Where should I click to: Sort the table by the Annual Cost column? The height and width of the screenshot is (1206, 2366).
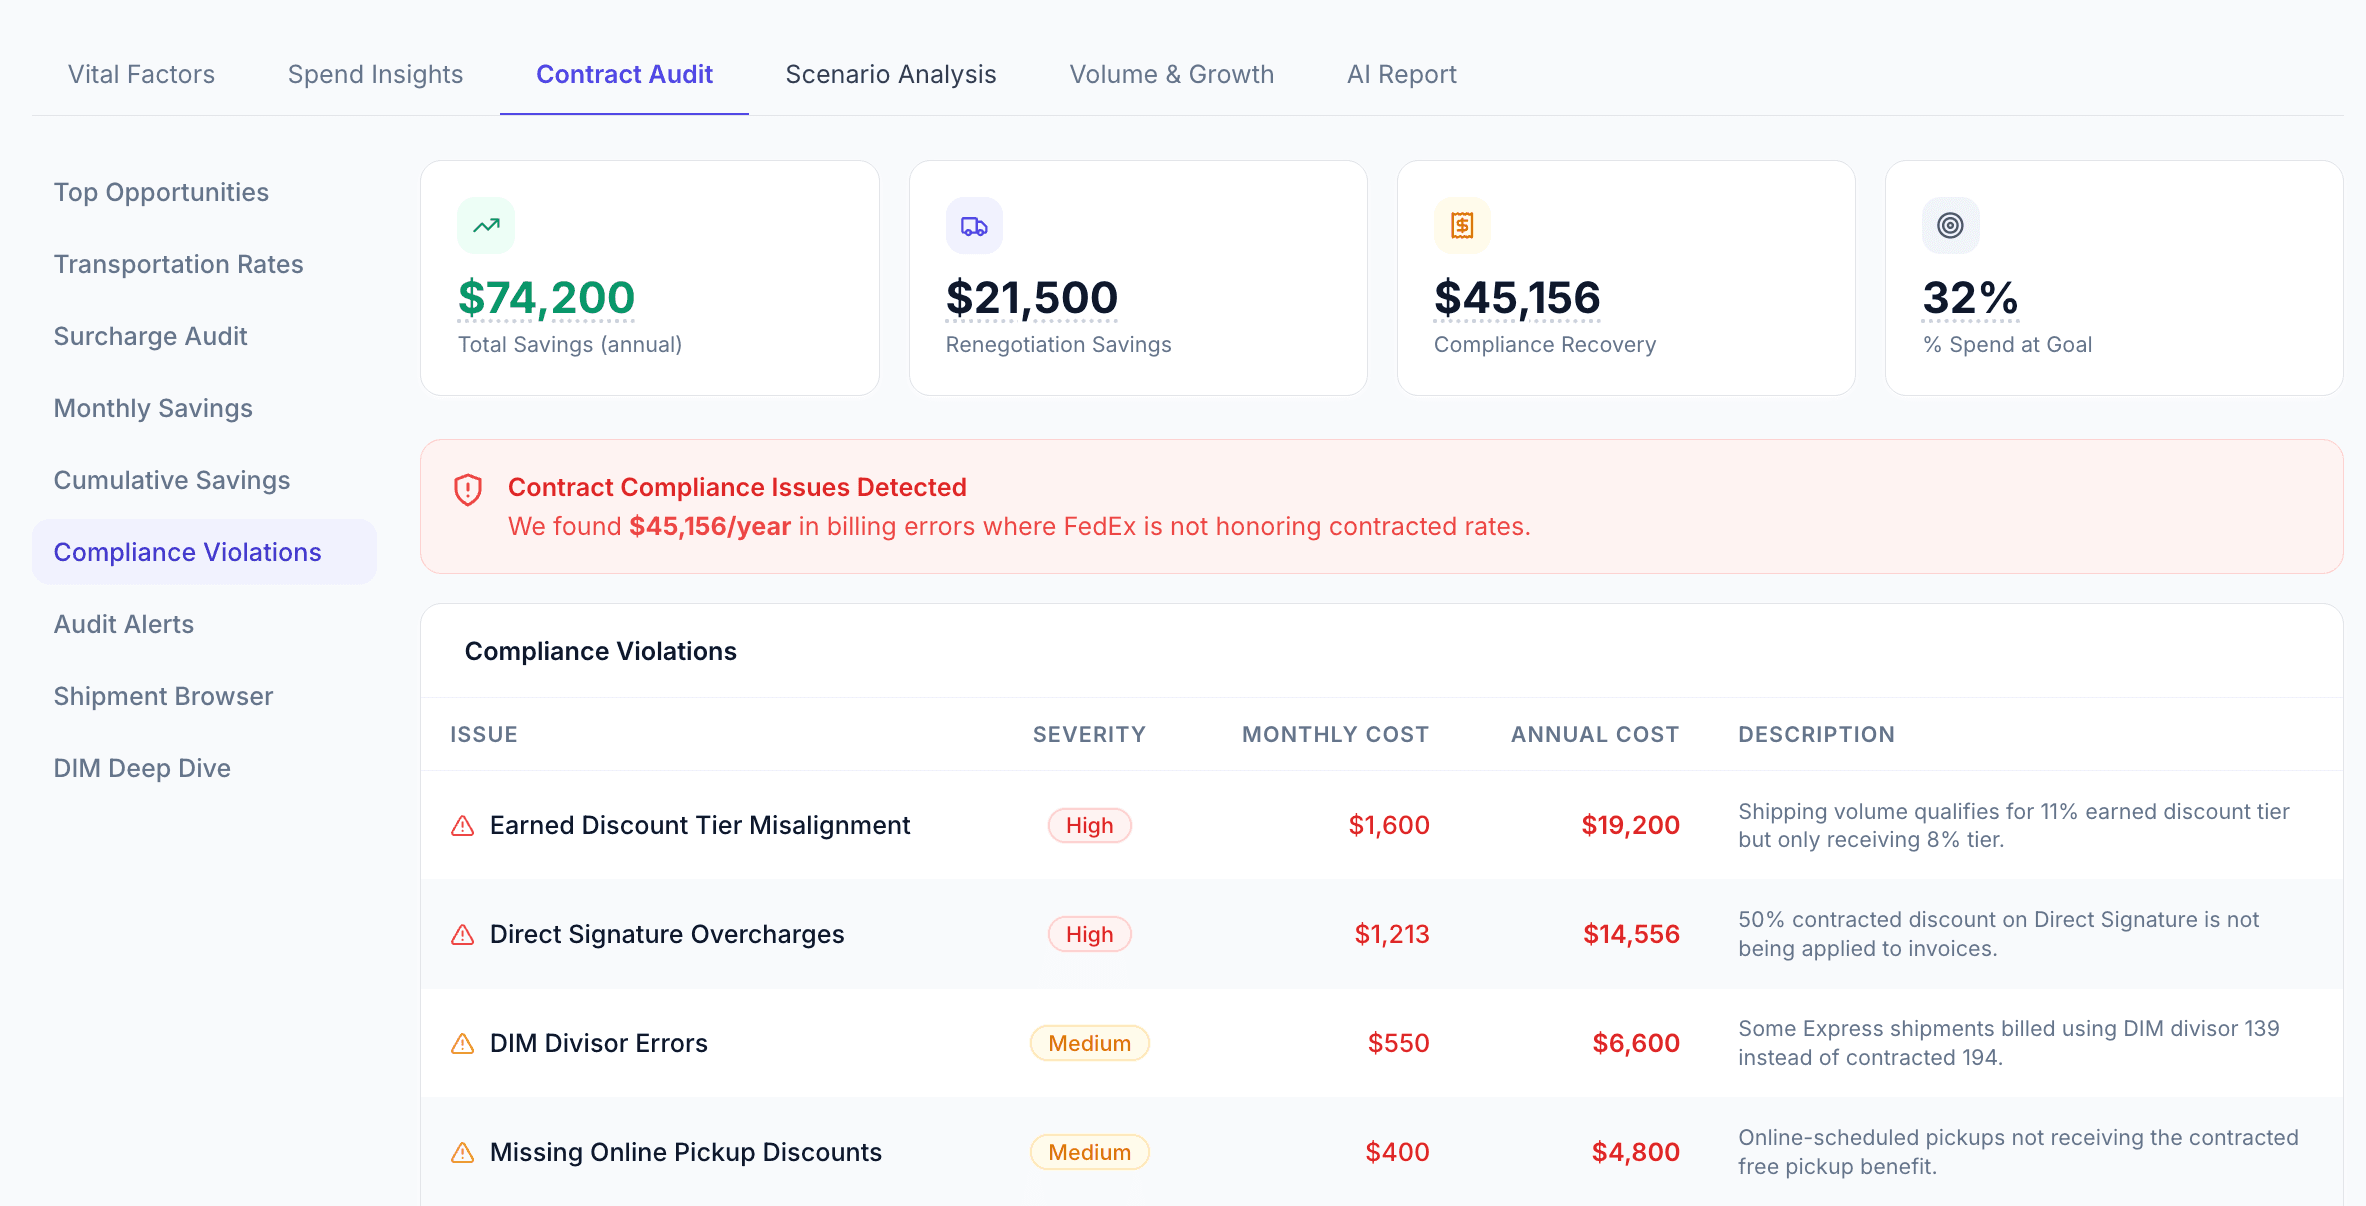pos(1594,733)
